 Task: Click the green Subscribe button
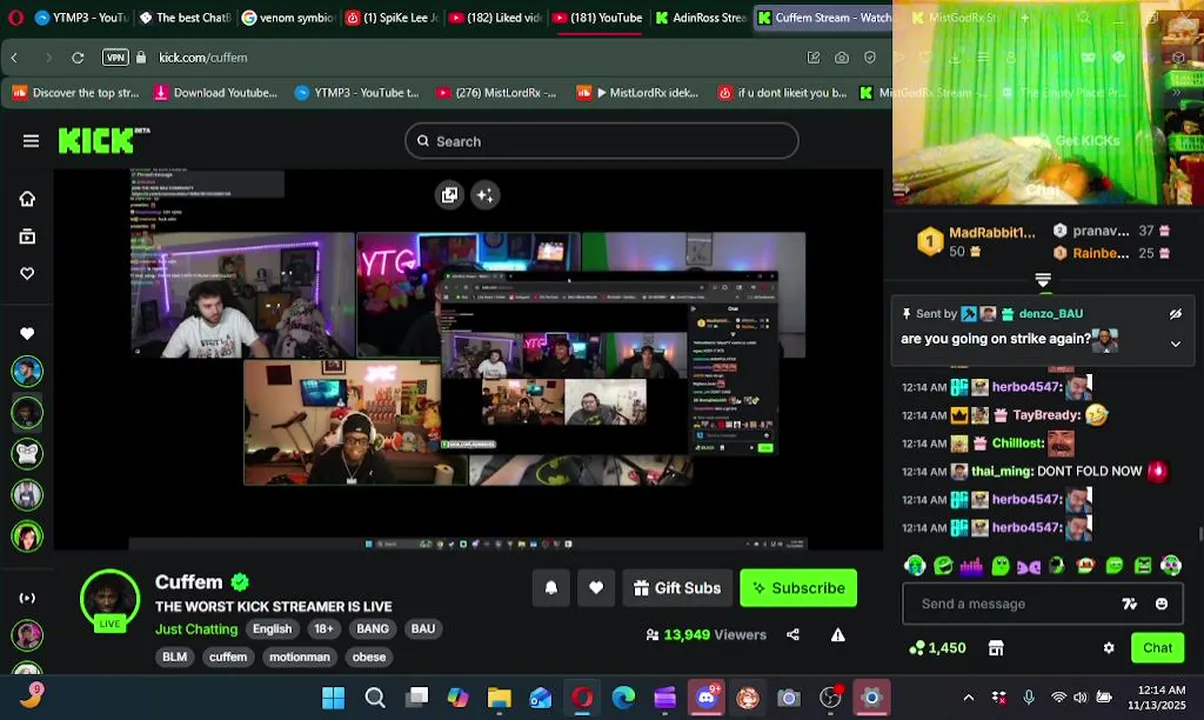pyautogui.click(x=798, y=588)
